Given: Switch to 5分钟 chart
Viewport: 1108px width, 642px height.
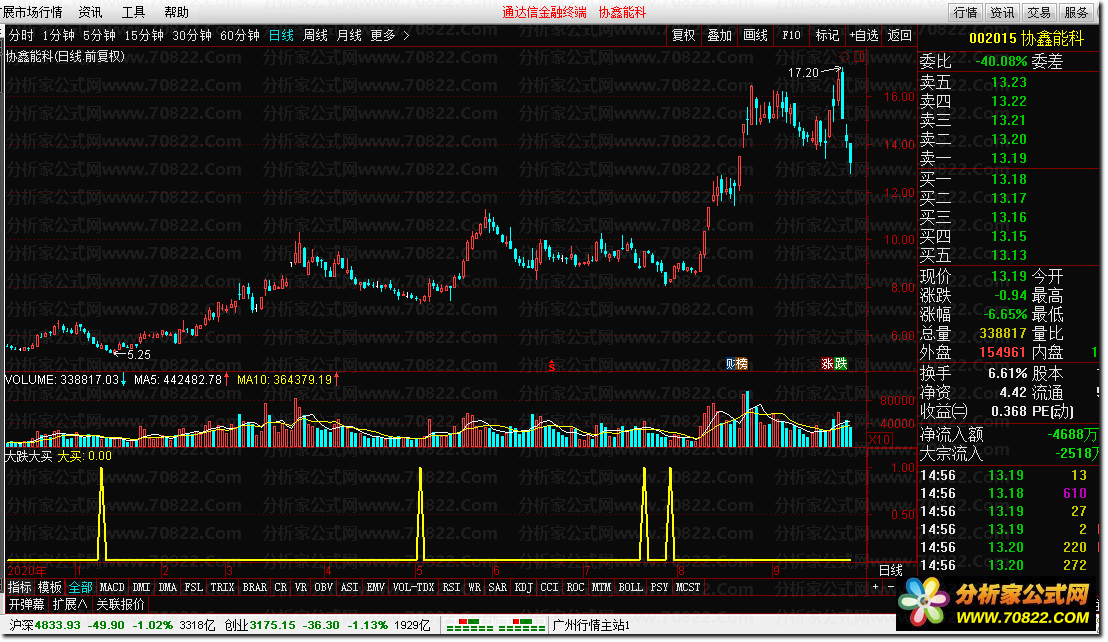Looking at the screenshot, I should [99, 35].
